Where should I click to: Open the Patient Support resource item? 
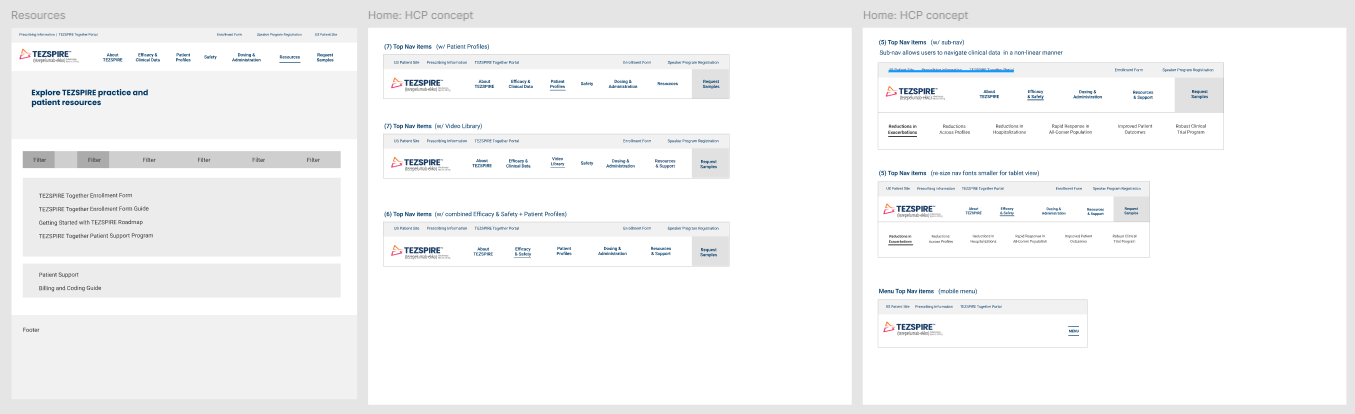click(x=59, y=274)
